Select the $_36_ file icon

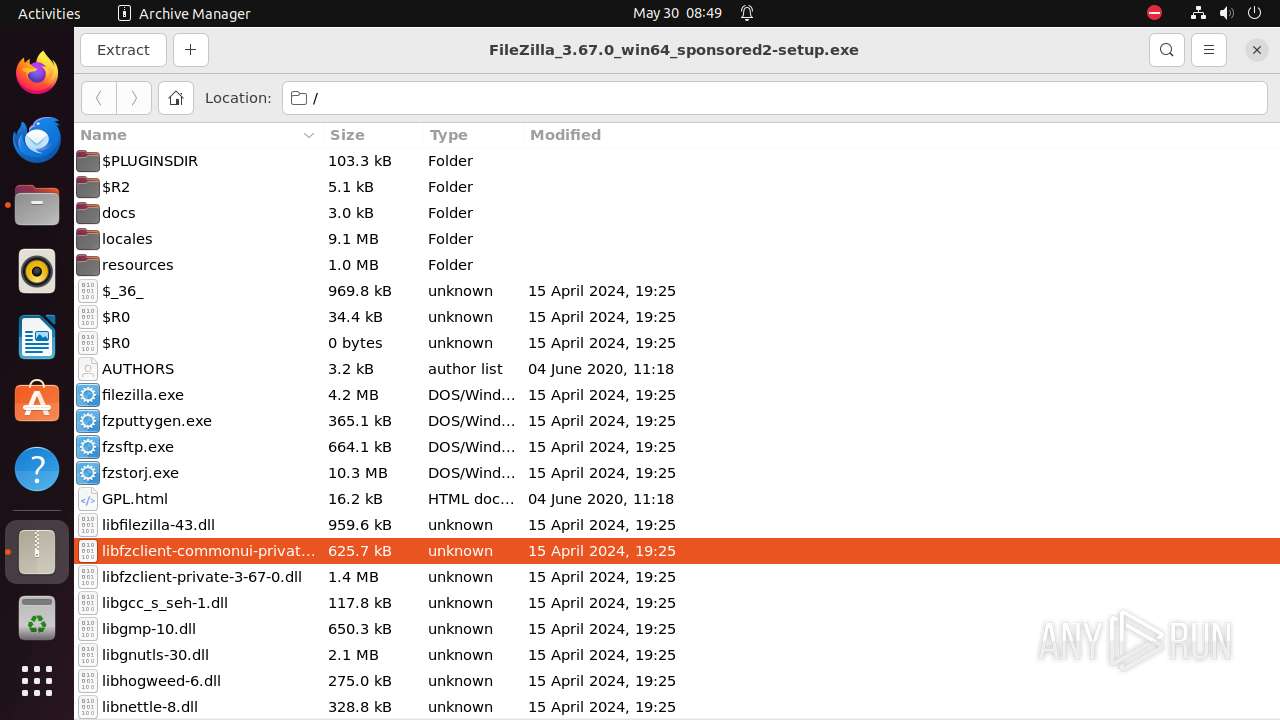(88, 291)
